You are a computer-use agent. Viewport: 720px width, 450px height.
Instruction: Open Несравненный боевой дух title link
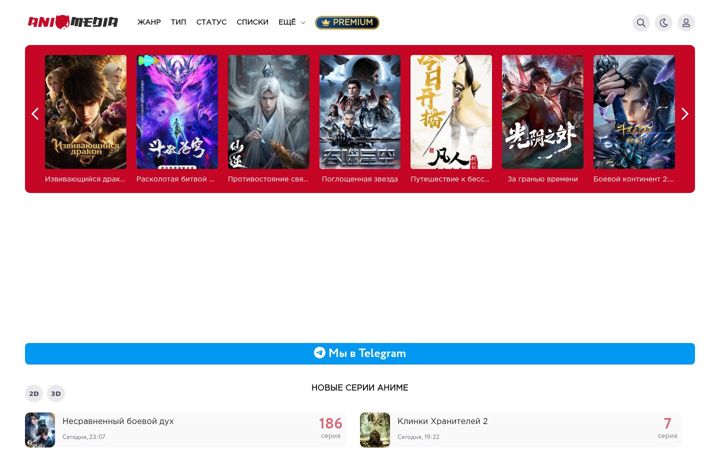(118, 421)
